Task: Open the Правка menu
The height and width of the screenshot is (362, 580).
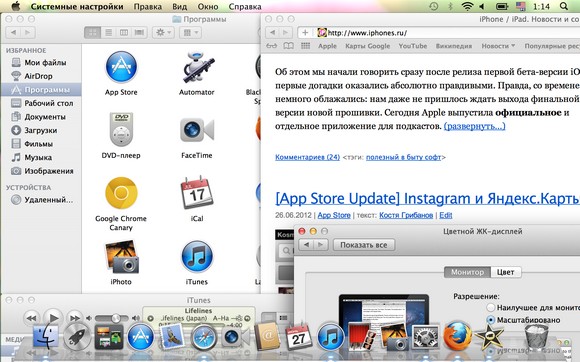Action: click(148, 7)
